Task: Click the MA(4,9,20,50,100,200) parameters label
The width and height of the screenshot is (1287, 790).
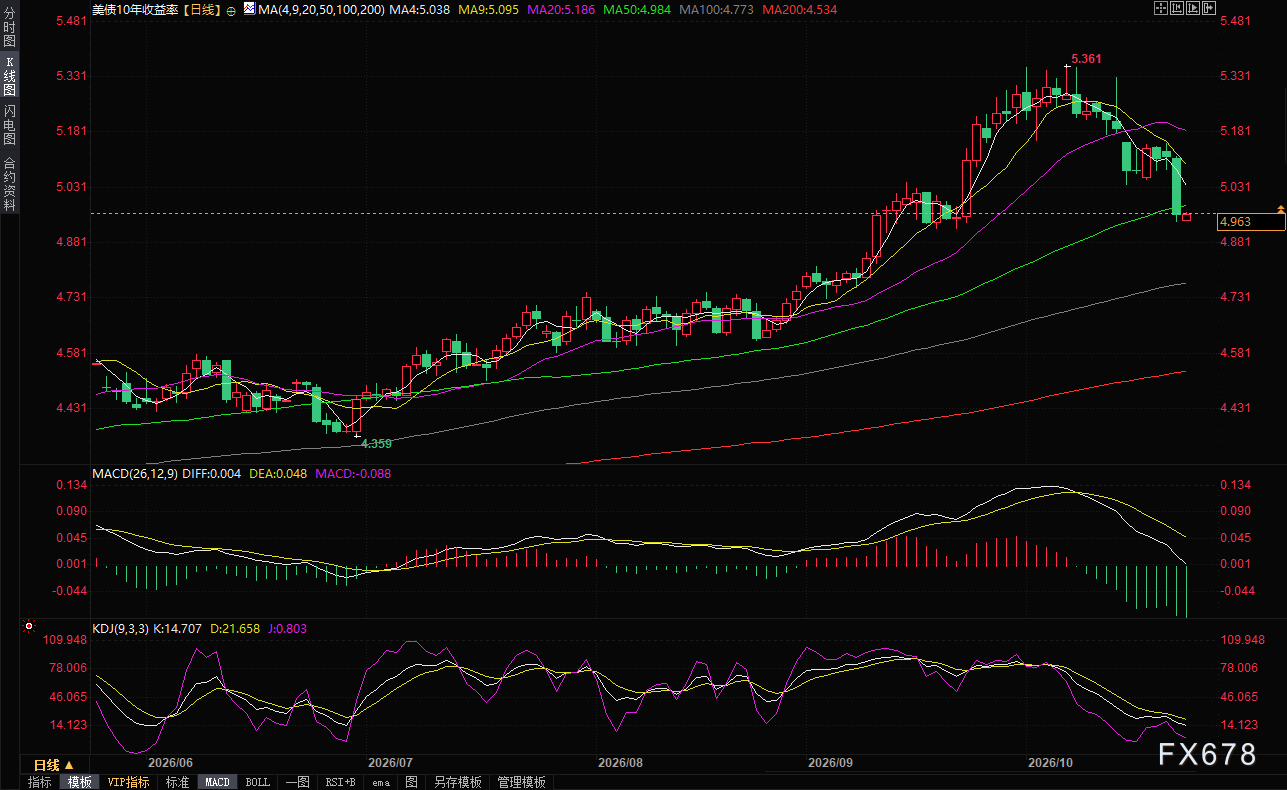Action: pyautogui.click(x=321, y=10)
